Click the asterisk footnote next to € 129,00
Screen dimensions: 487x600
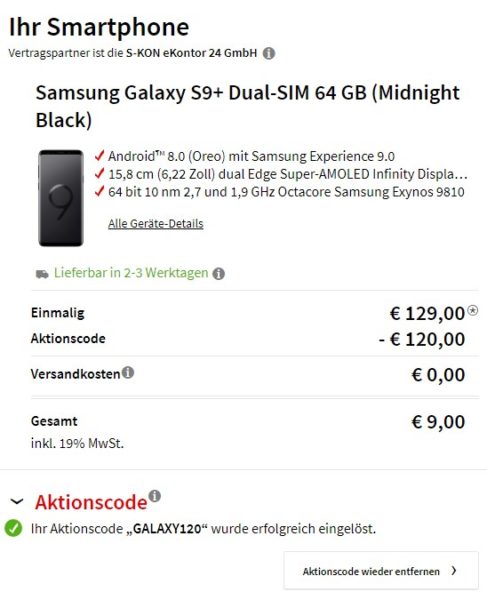pyautogui.click(x=473, y=310)
